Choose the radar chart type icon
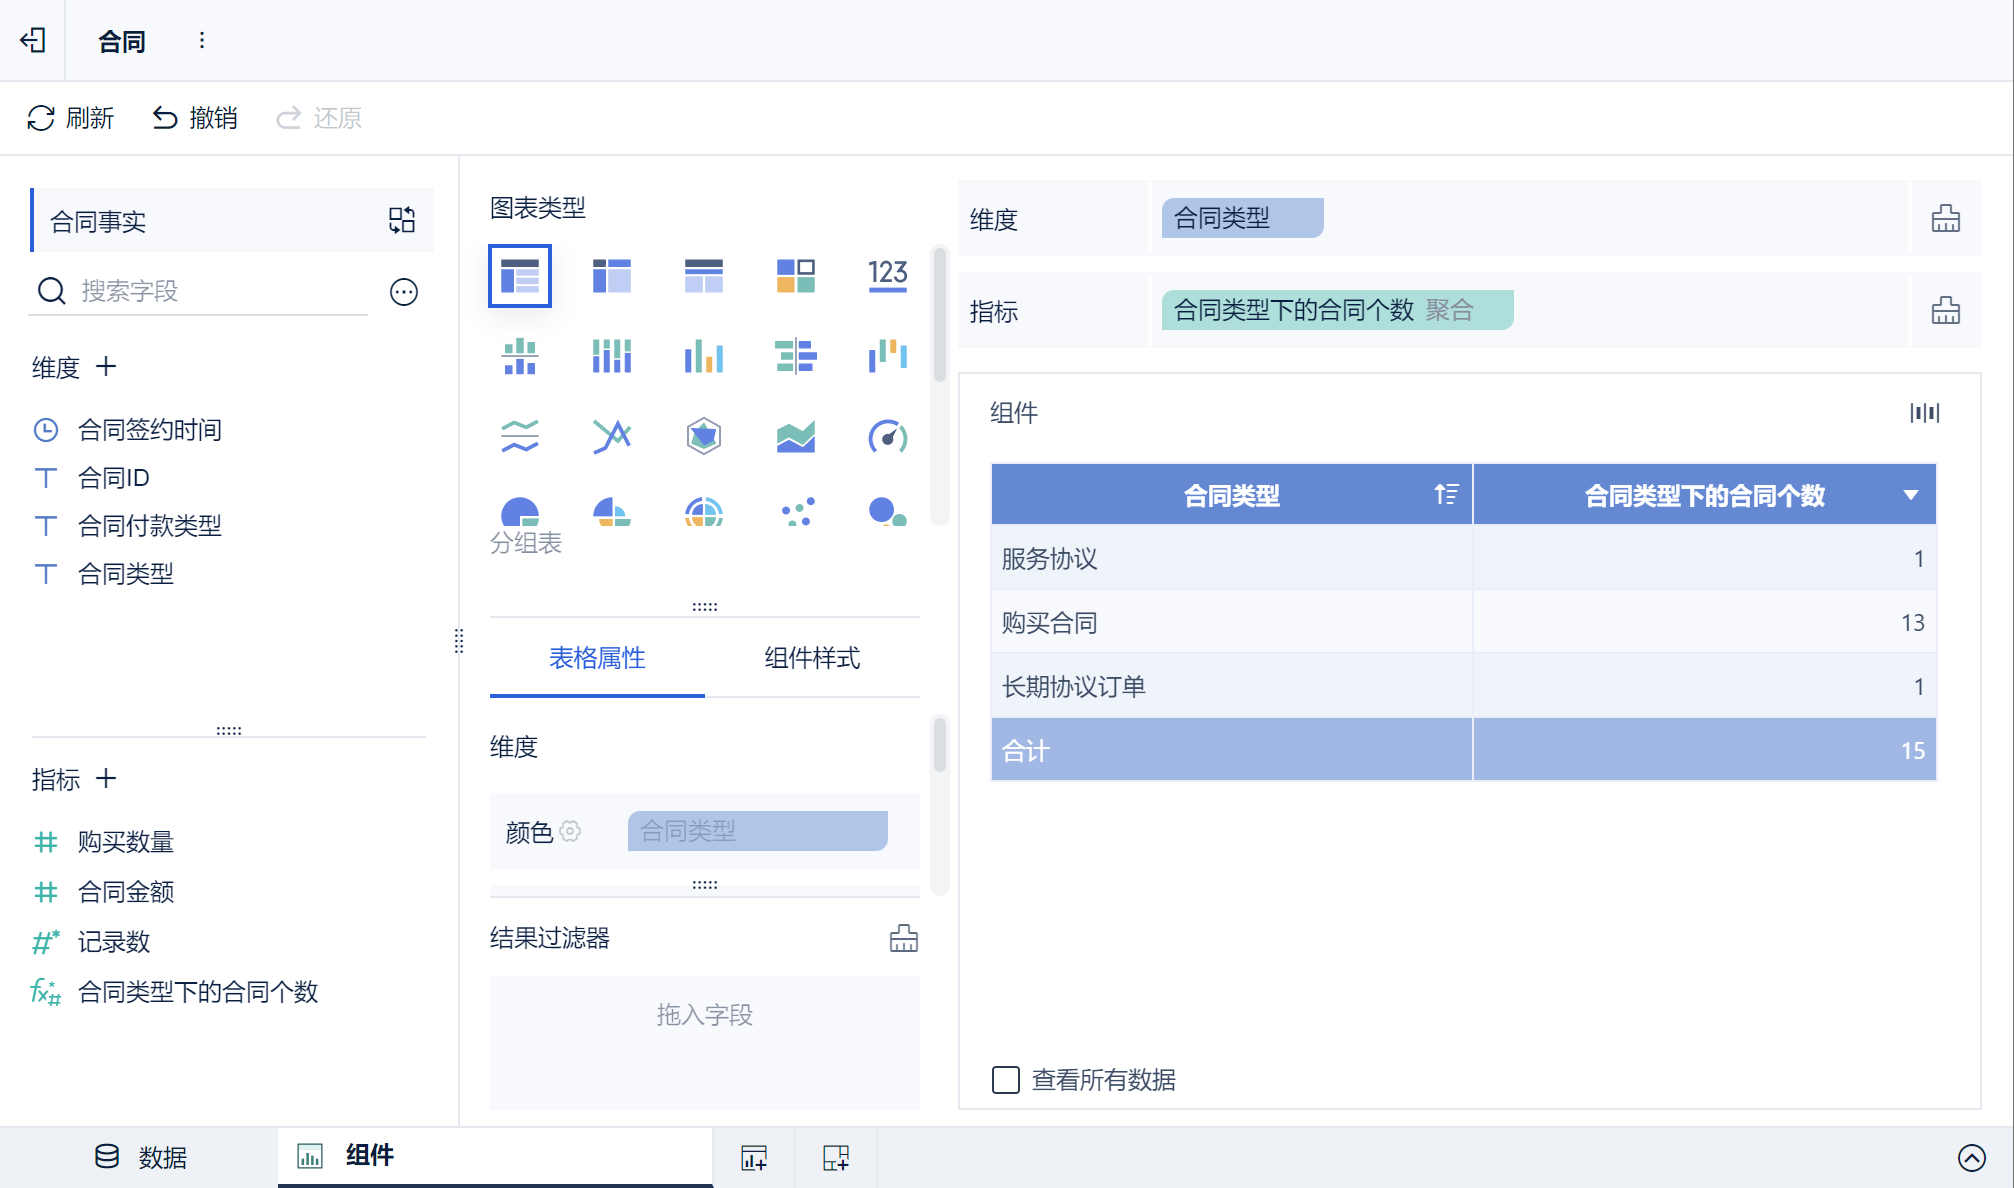The width and height of the screenshot is (2014, 1188). pos(704,436)
